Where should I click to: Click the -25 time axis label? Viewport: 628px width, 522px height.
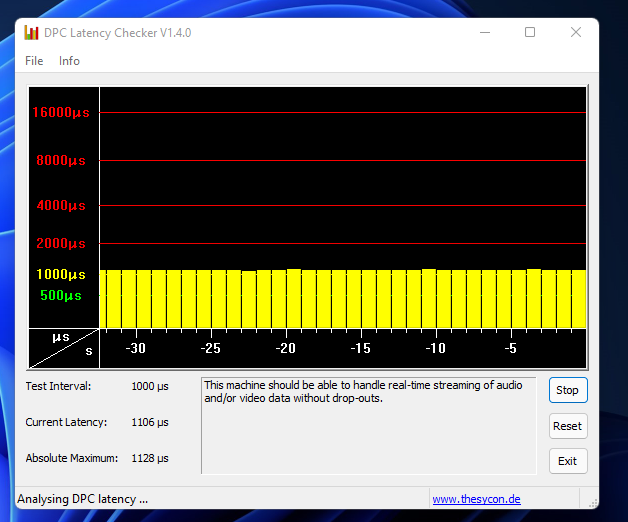(211, 349)
